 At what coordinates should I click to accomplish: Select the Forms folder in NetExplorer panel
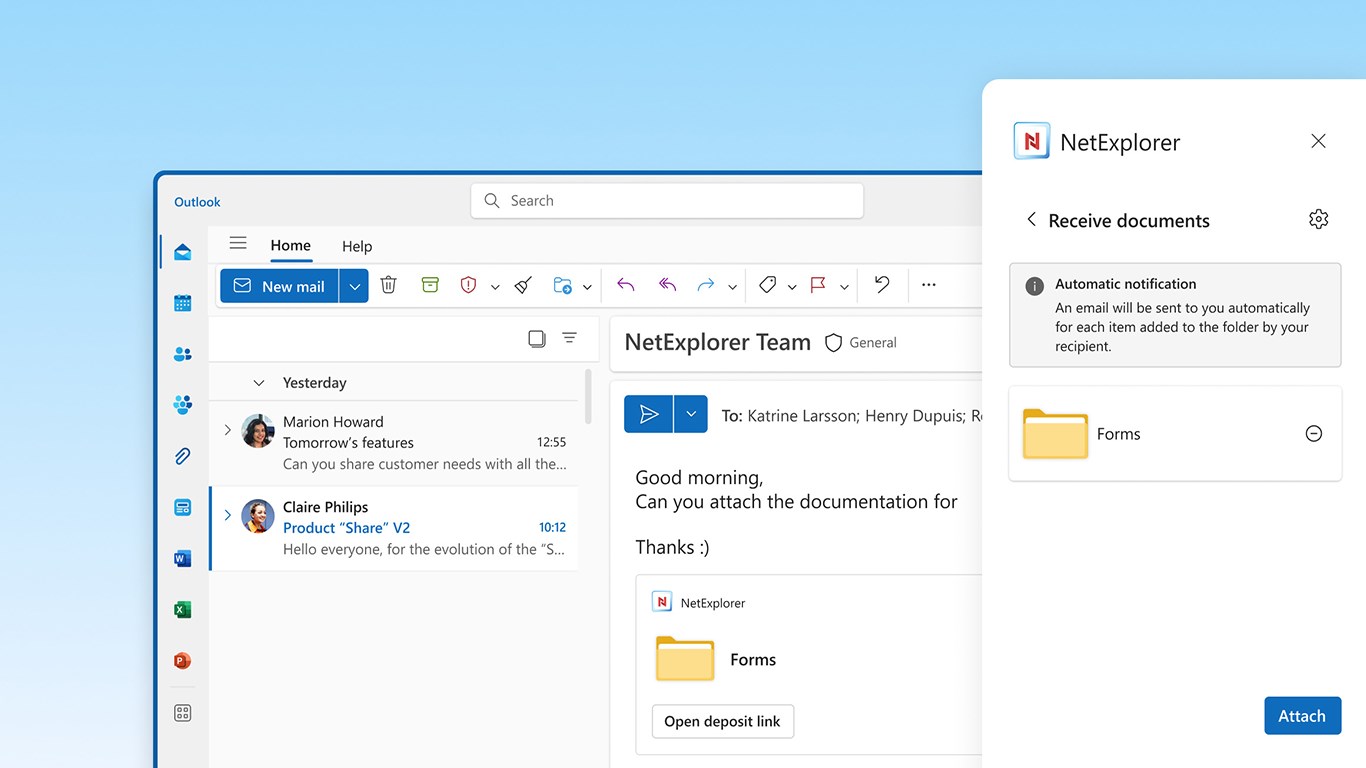pyautogui.click(x=1175, y=433)
